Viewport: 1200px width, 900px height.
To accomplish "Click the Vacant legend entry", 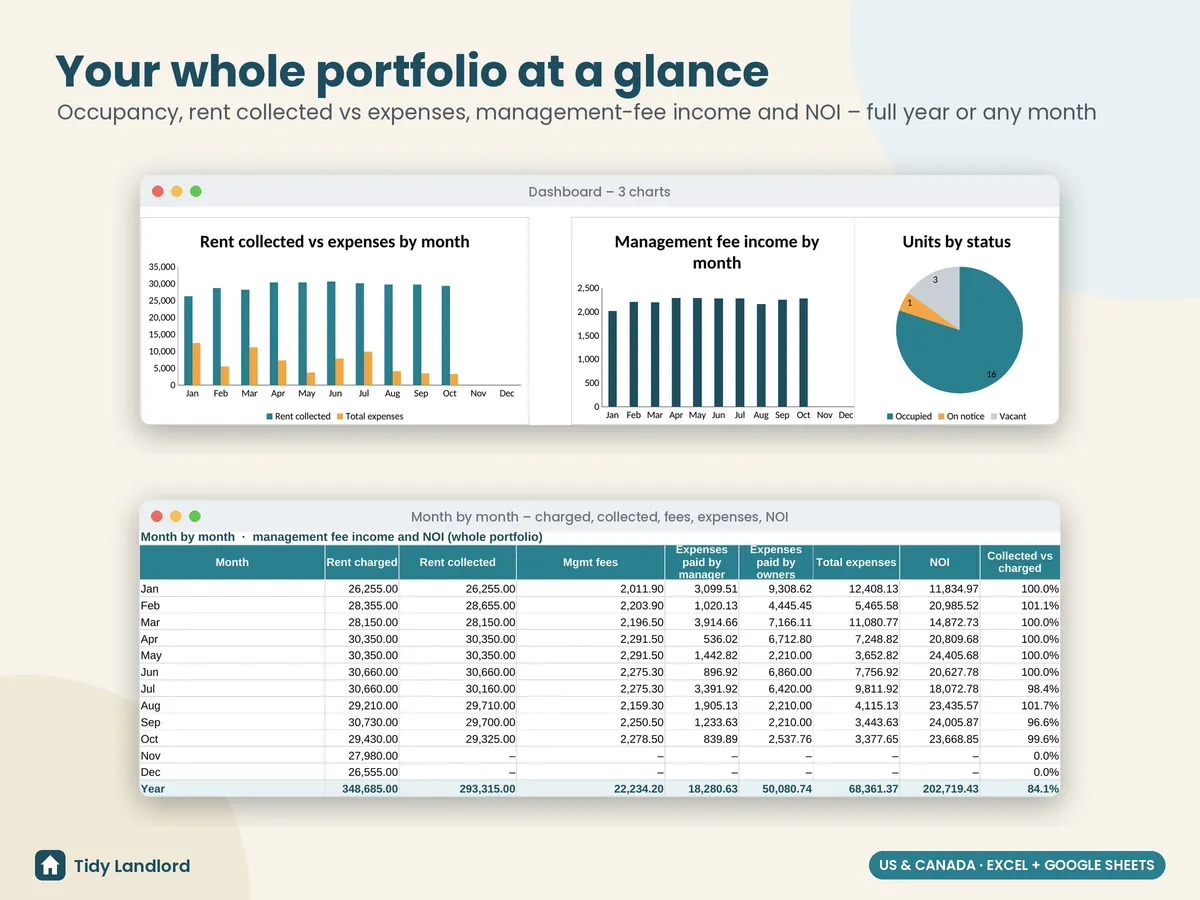I will (1008, 416).
